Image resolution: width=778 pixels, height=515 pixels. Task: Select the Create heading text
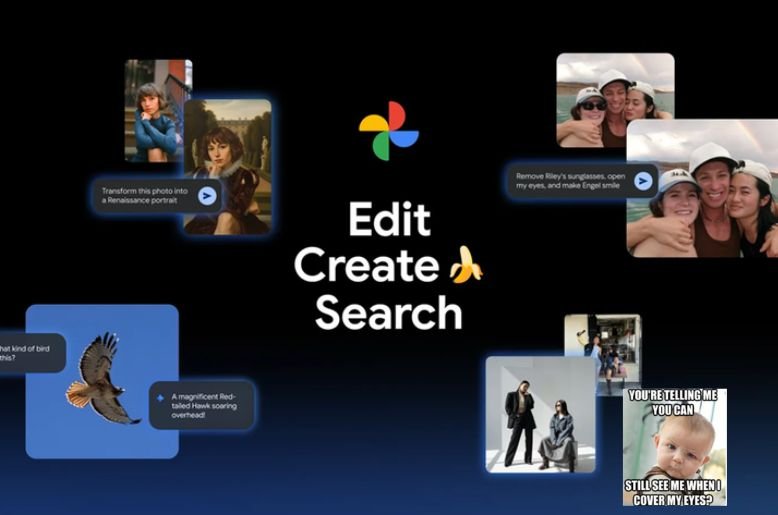pyautogui.click(x=366, y=266)
